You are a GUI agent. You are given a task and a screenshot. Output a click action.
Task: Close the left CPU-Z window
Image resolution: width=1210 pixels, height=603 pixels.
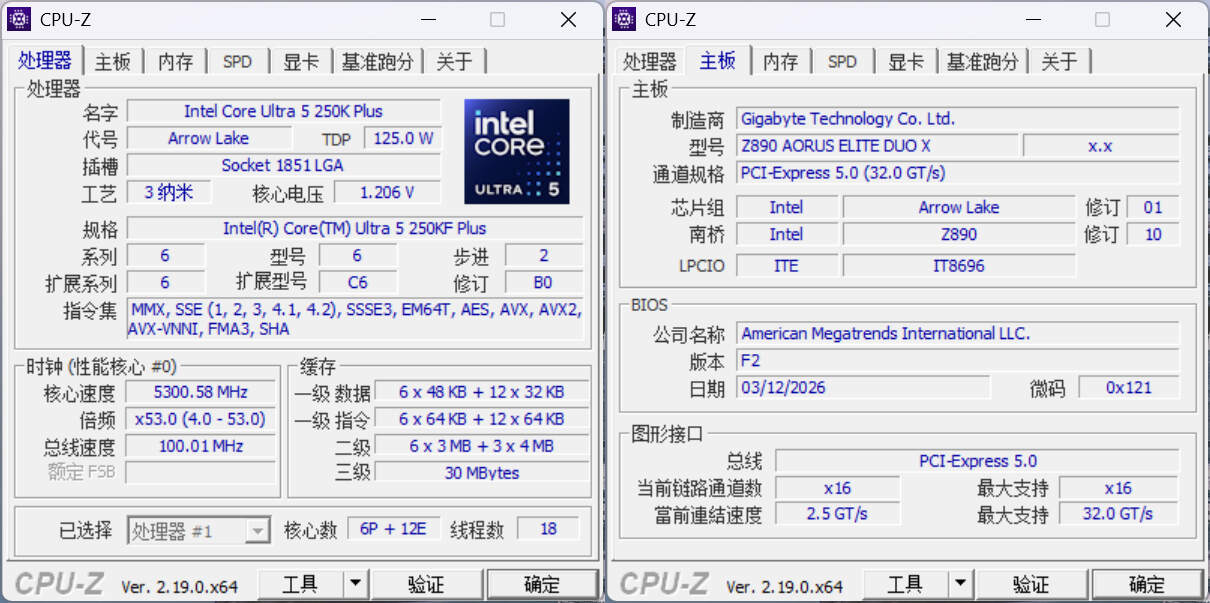[568, 19]
